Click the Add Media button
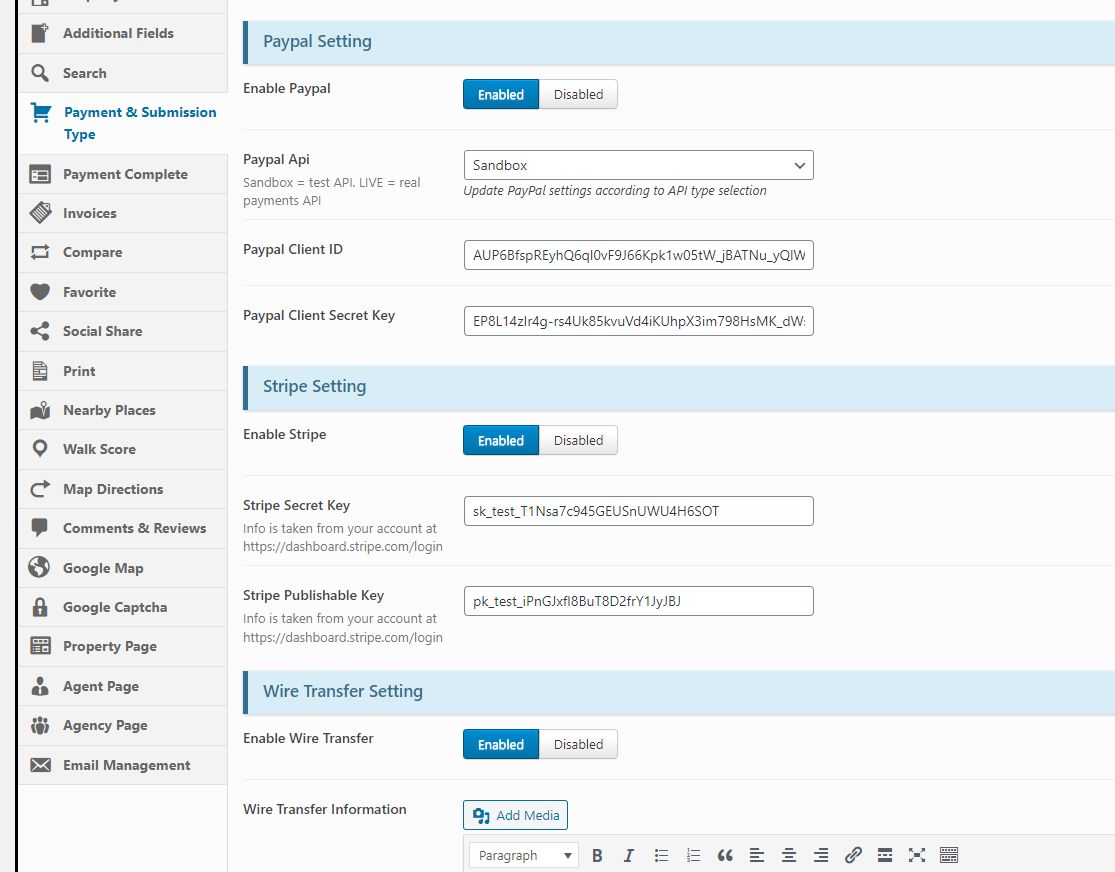The height and width of the screenshot is (872, 1115). pyautogui.click(x=516, y=815)
